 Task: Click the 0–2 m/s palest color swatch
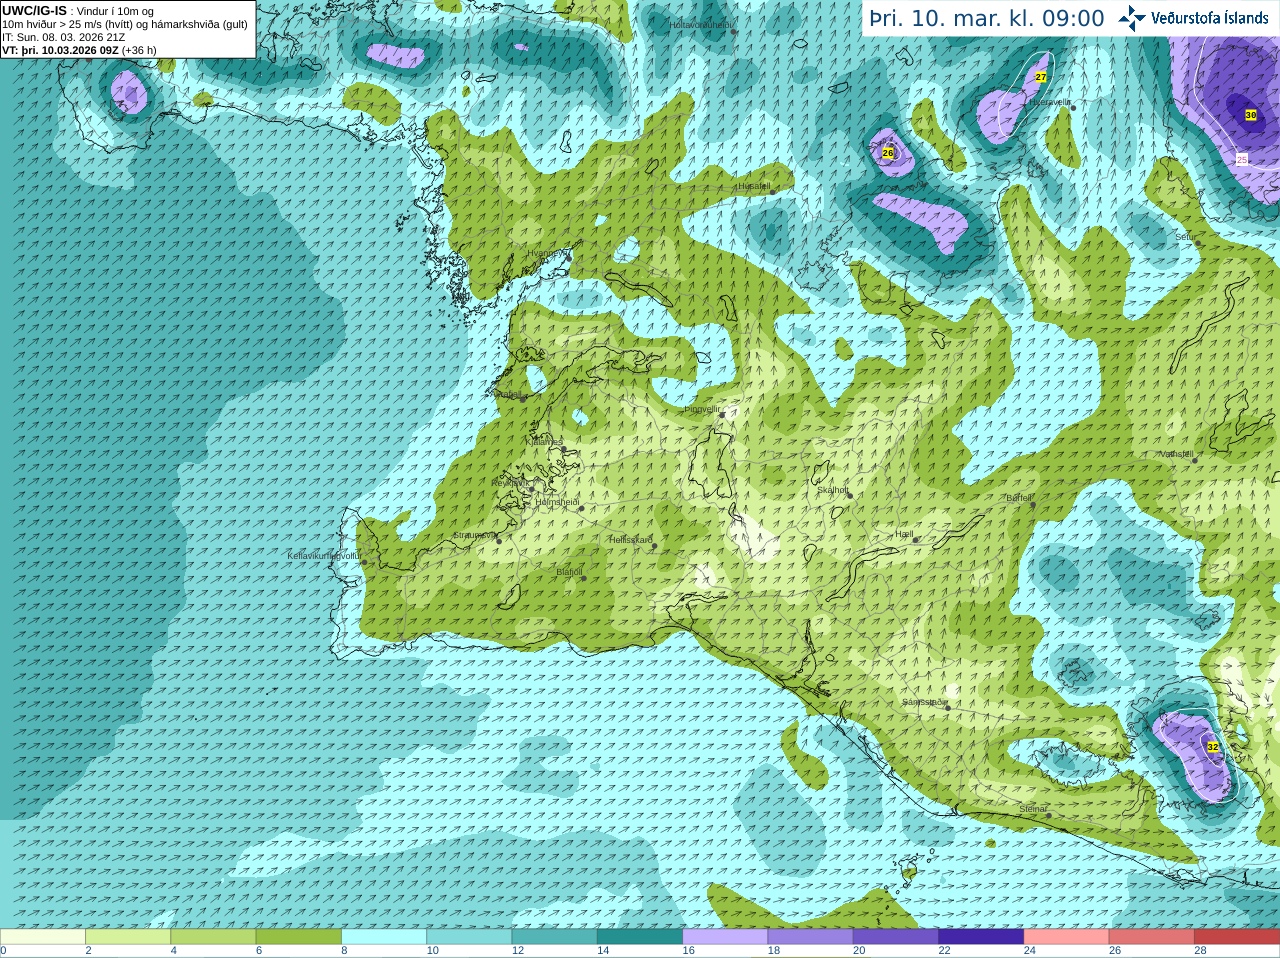42,937
